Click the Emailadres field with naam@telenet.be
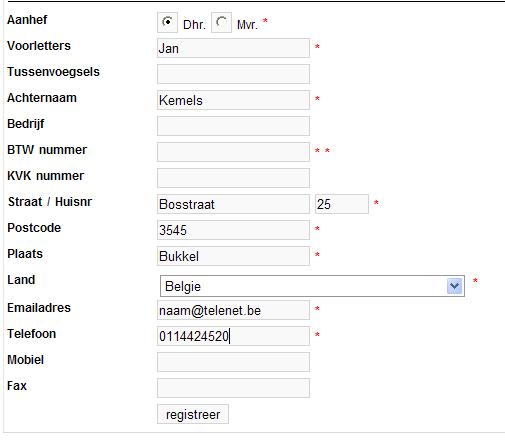 point(233,310)
